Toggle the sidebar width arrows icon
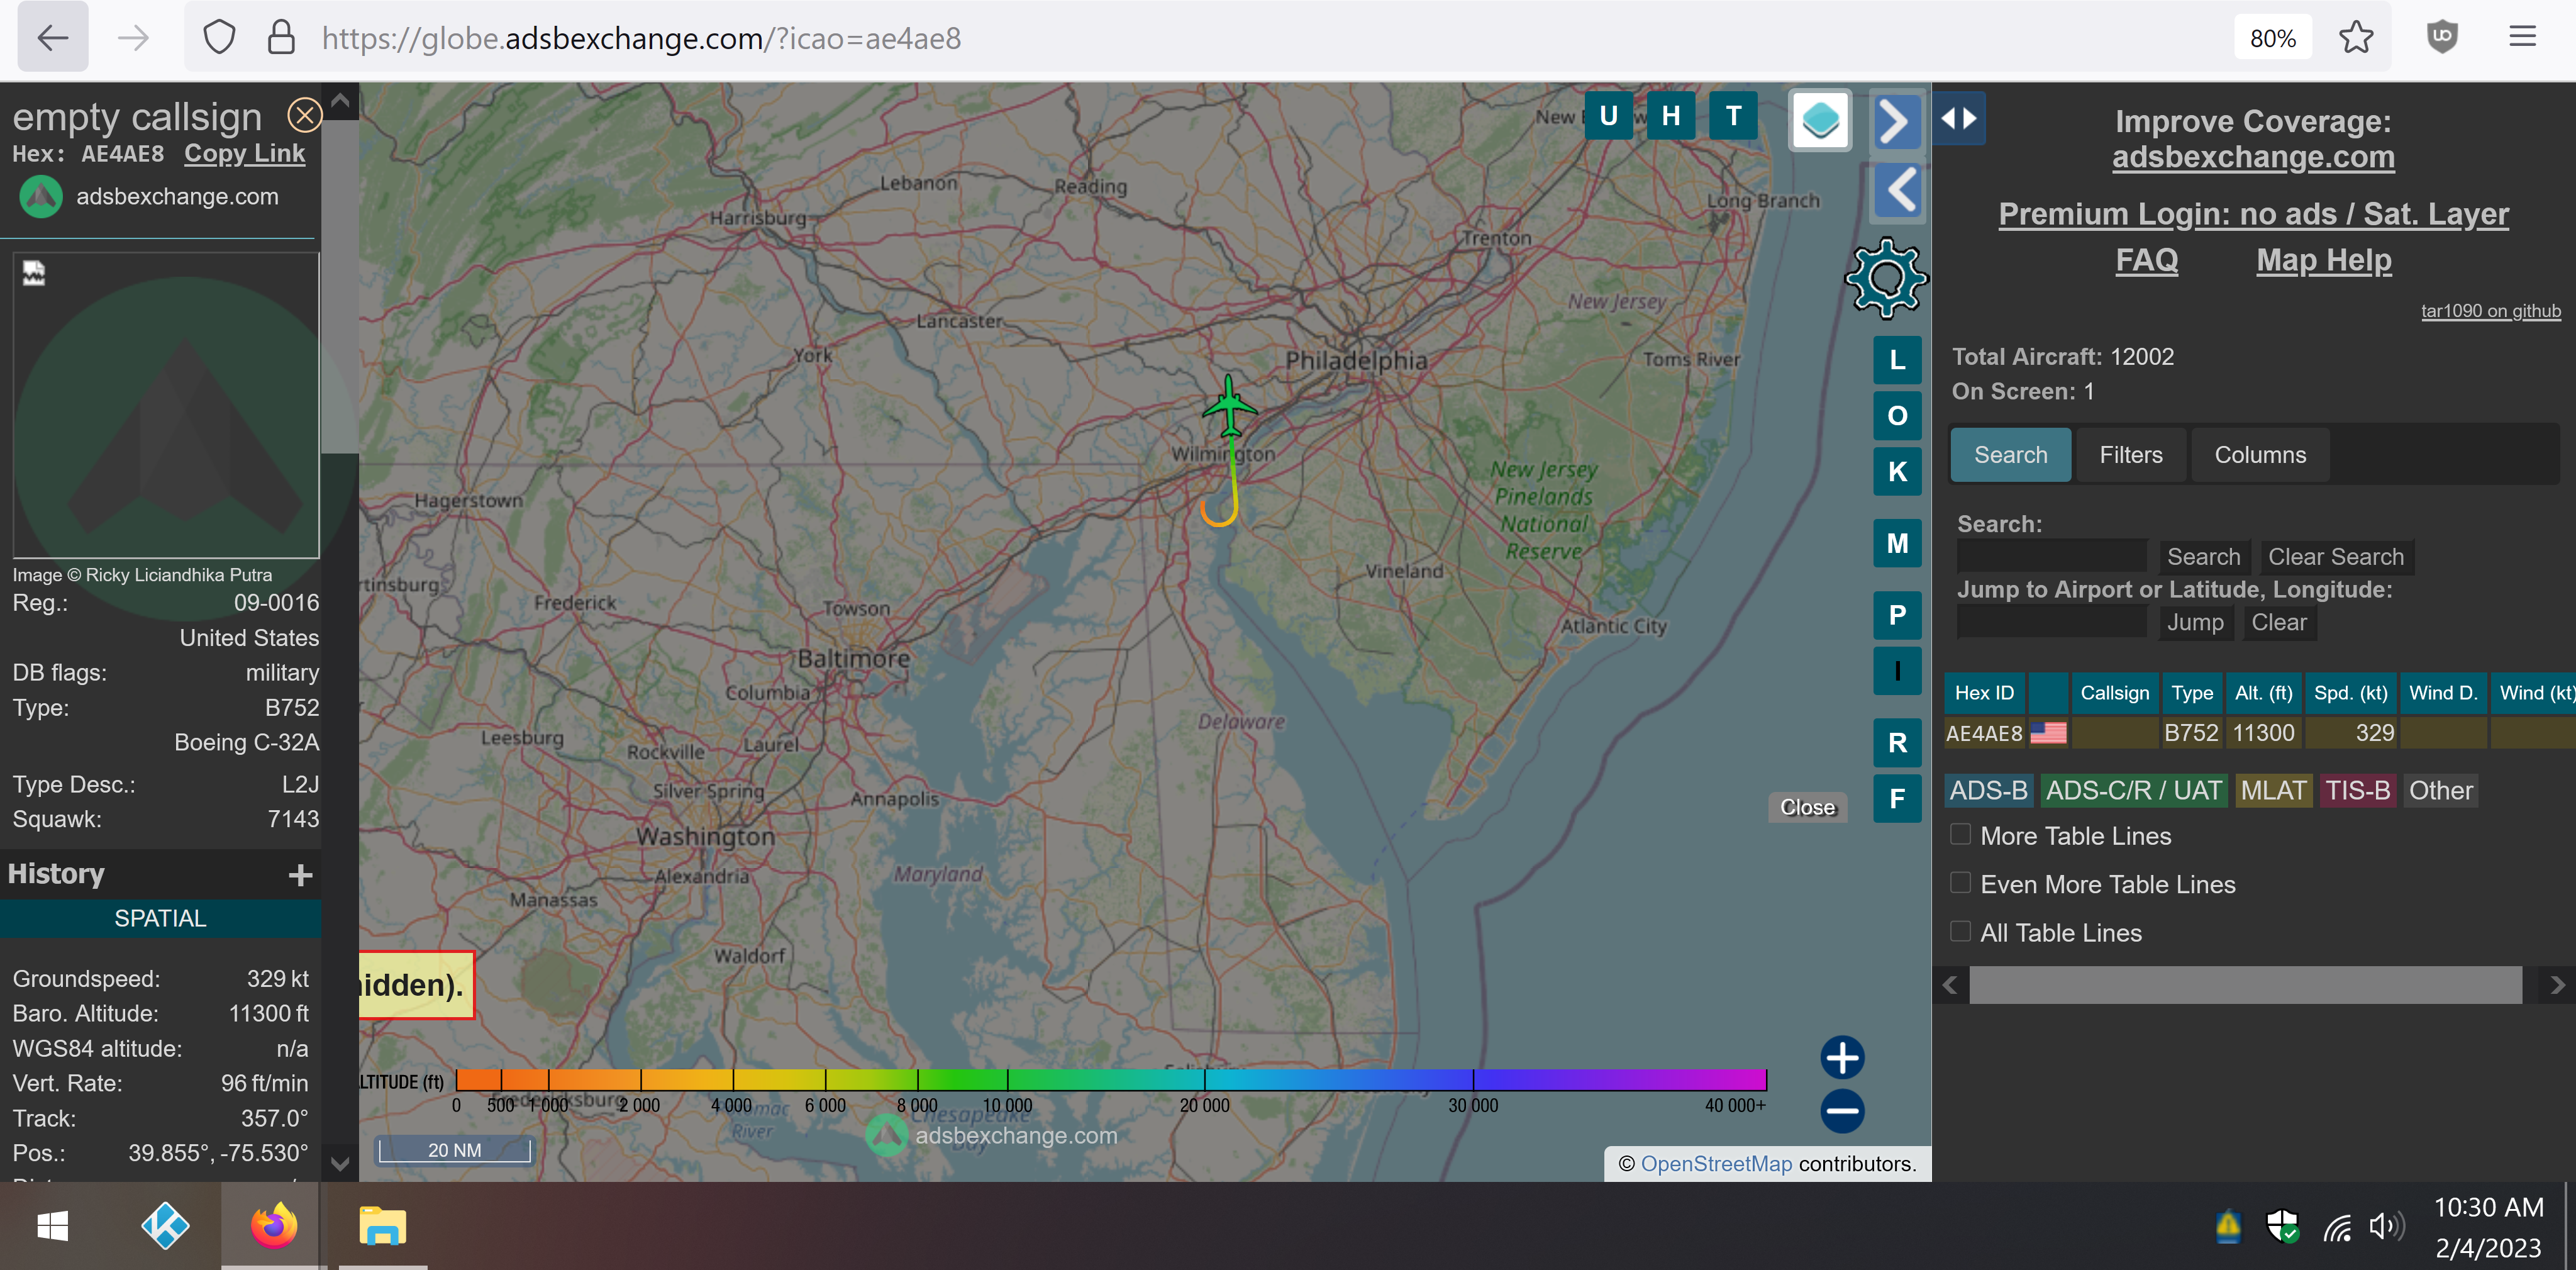Viewport: 2576px width, 1270px height. pos(1958,118)
